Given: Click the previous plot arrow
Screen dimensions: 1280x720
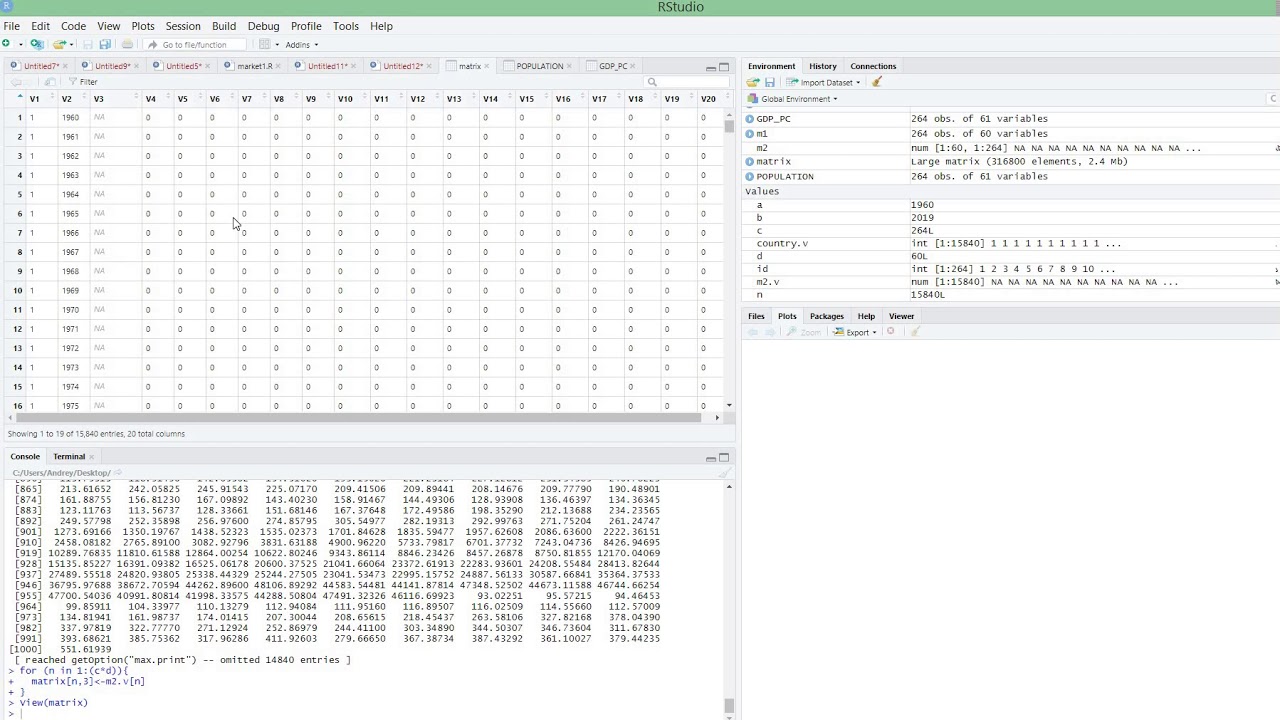Looking at the screenshot, I should click(x=753, y=332).
